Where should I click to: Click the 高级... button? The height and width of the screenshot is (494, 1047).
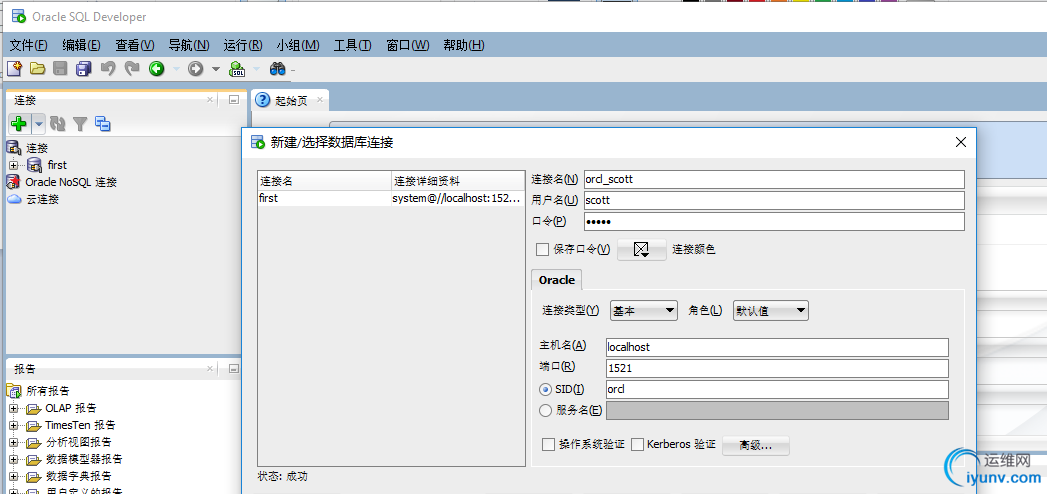click(x=756, y=445)
